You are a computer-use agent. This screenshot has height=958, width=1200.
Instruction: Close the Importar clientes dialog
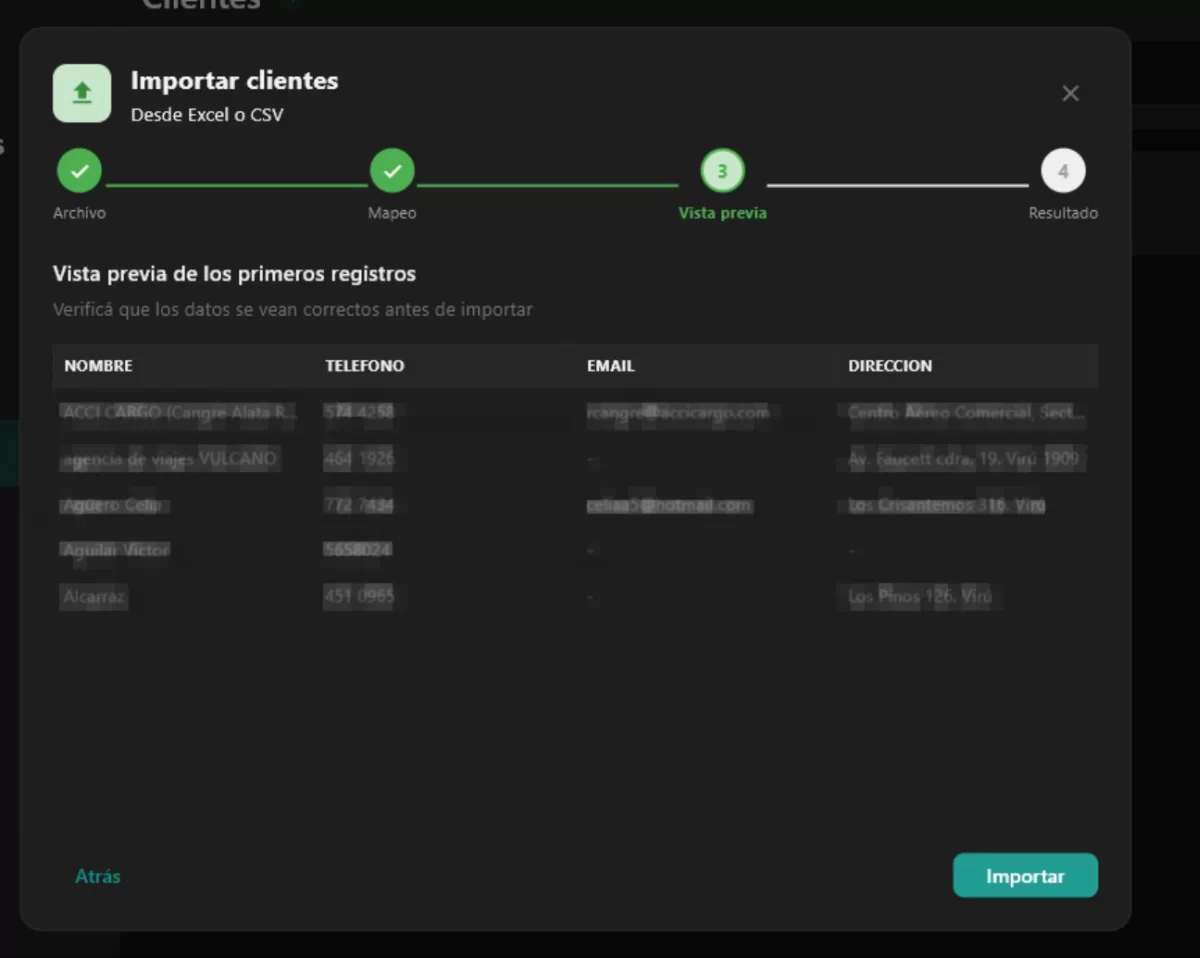[1070, 93]
